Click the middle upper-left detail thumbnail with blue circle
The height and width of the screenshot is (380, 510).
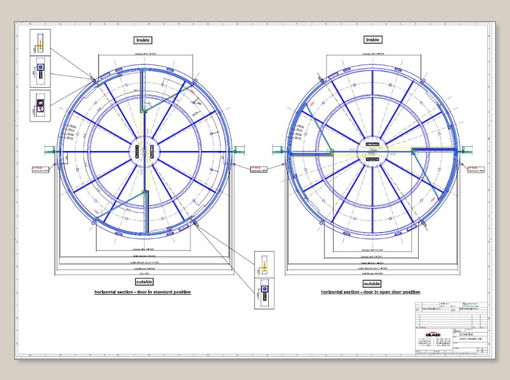[40, 72]
